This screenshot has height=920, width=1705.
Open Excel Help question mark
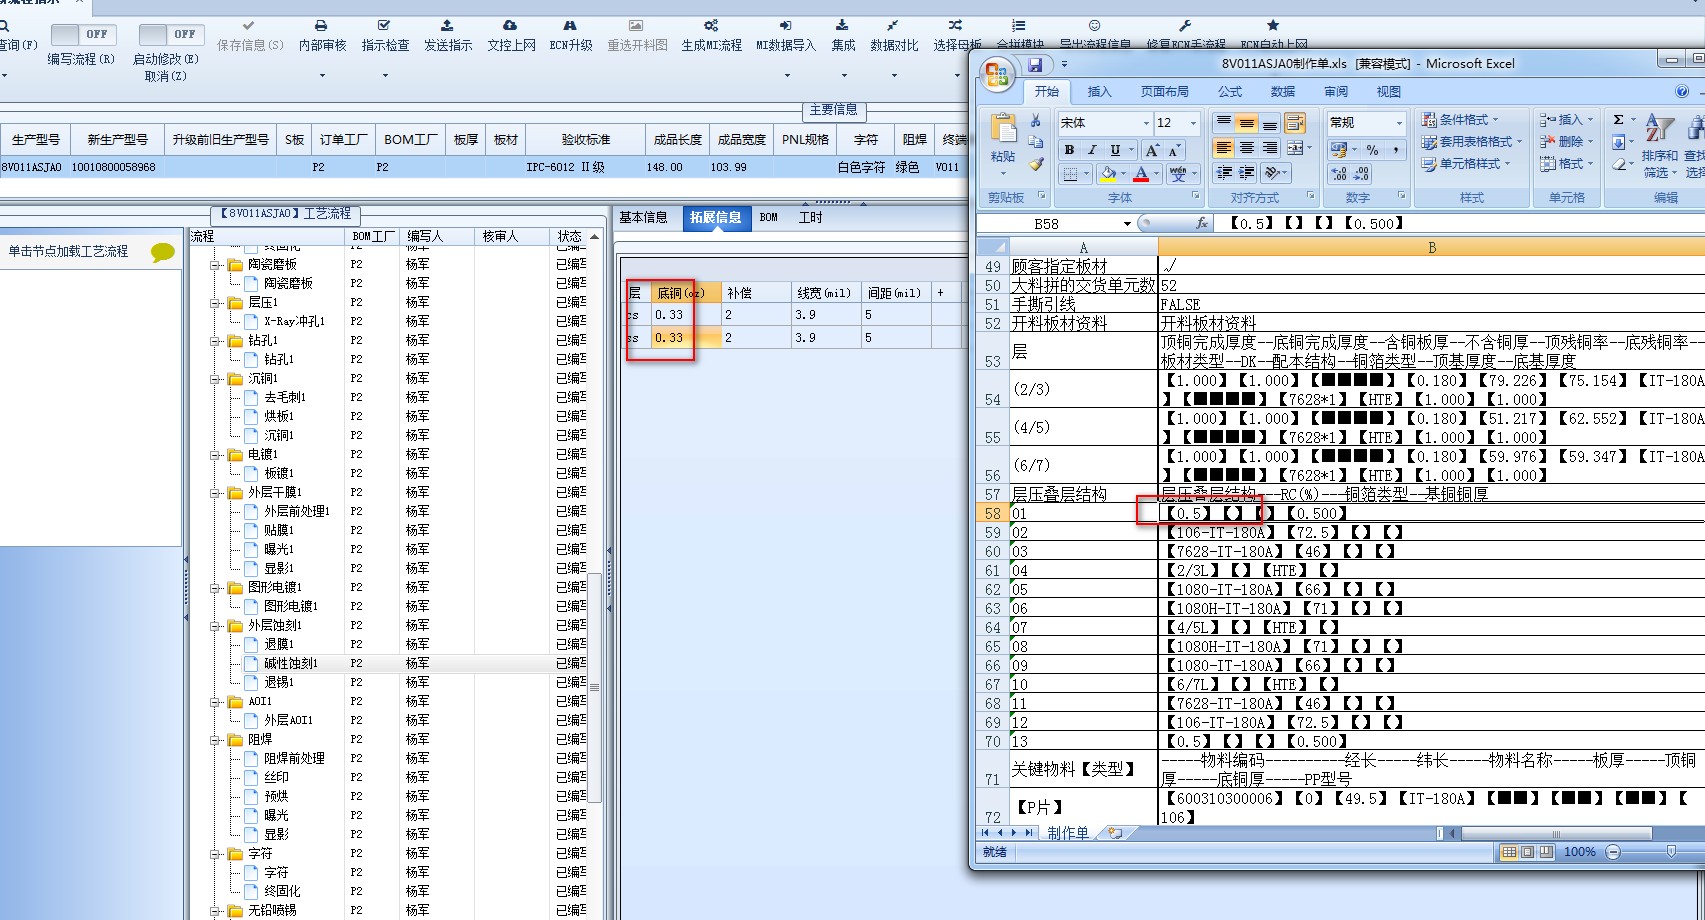[x=1682, y=91]
